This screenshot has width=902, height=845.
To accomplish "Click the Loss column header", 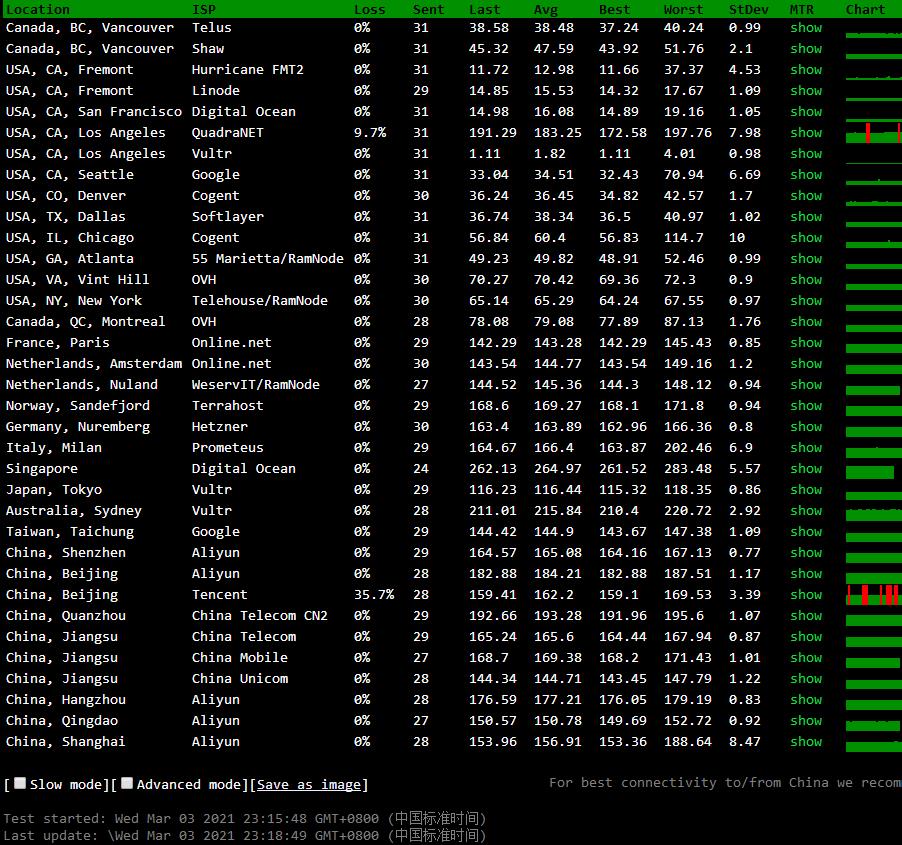I will [369, 9].
